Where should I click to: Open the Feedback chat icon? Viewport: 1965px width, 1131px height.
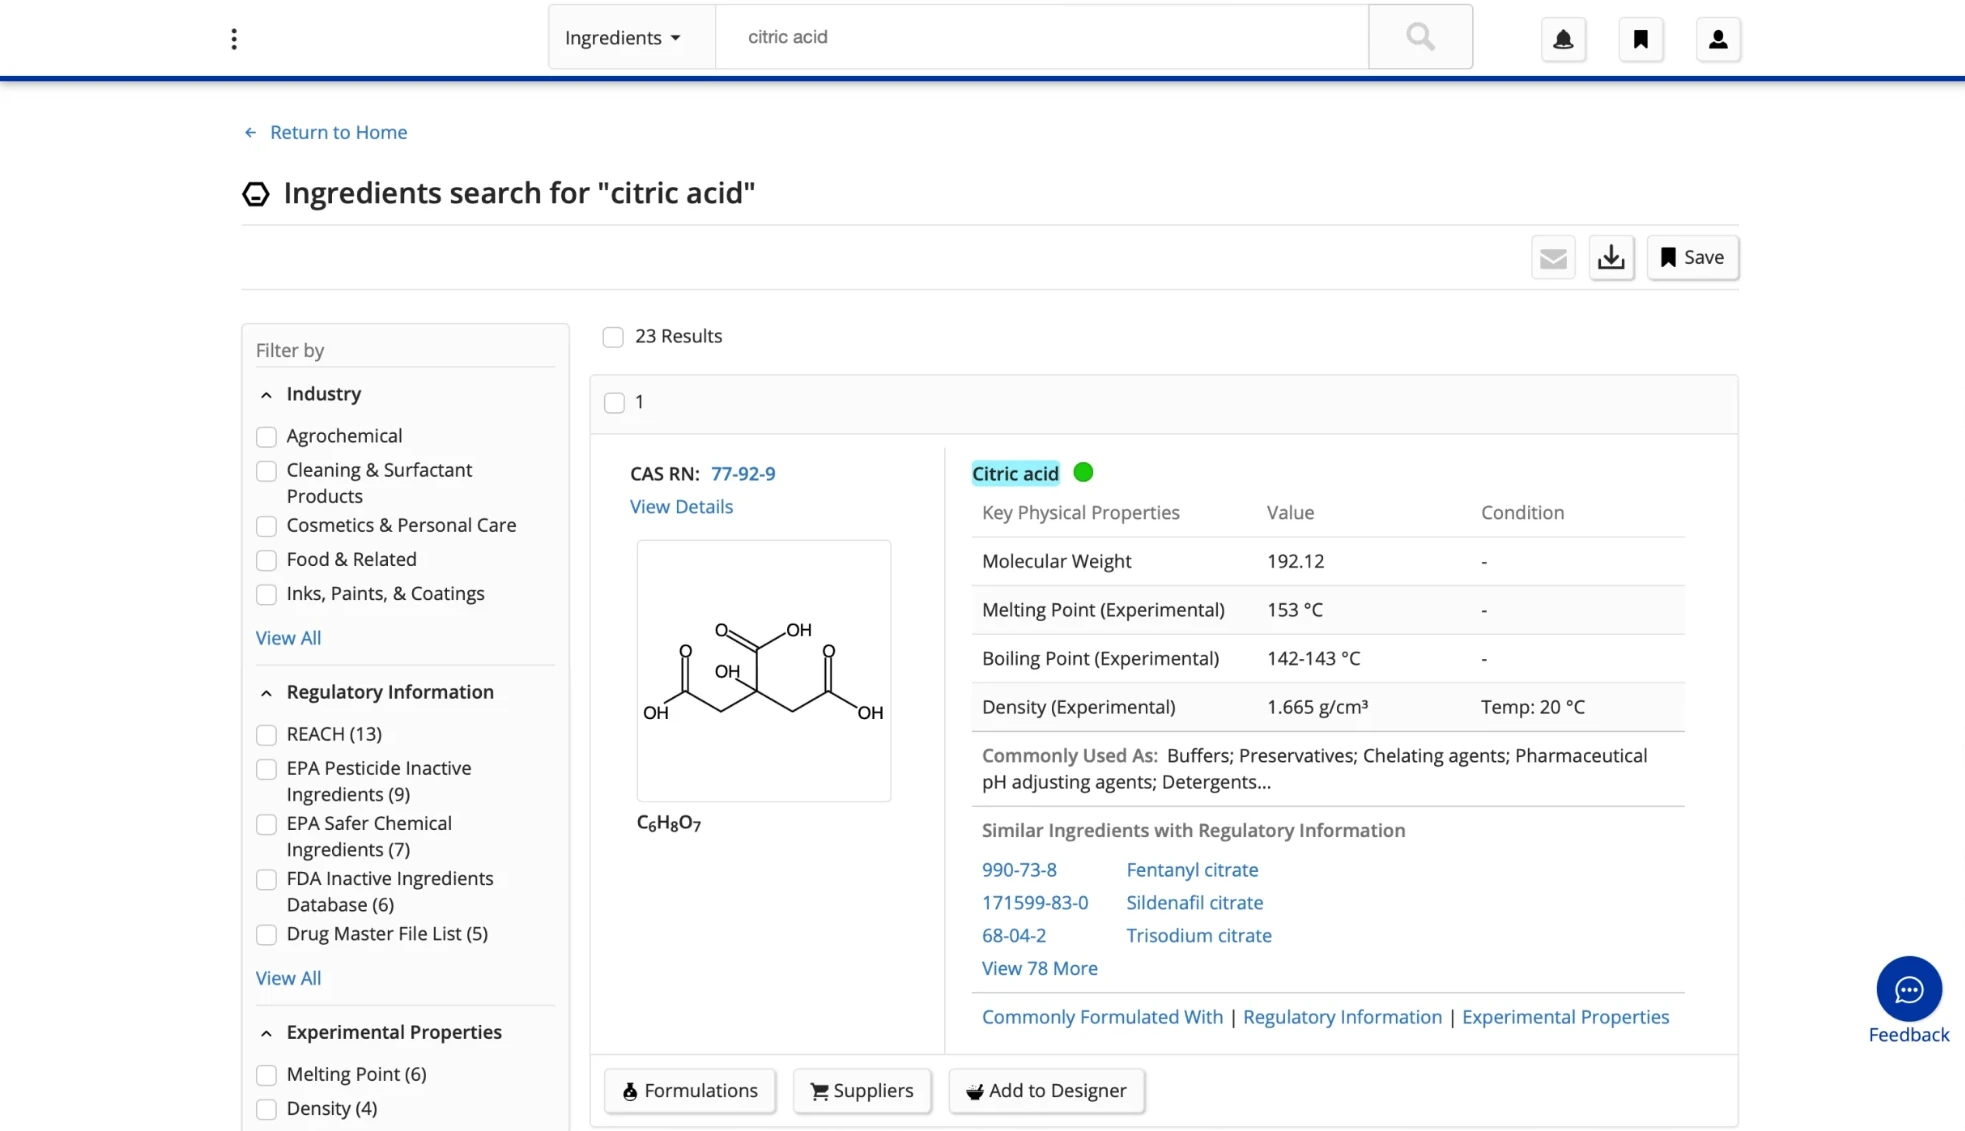[x=1908, y=990]
